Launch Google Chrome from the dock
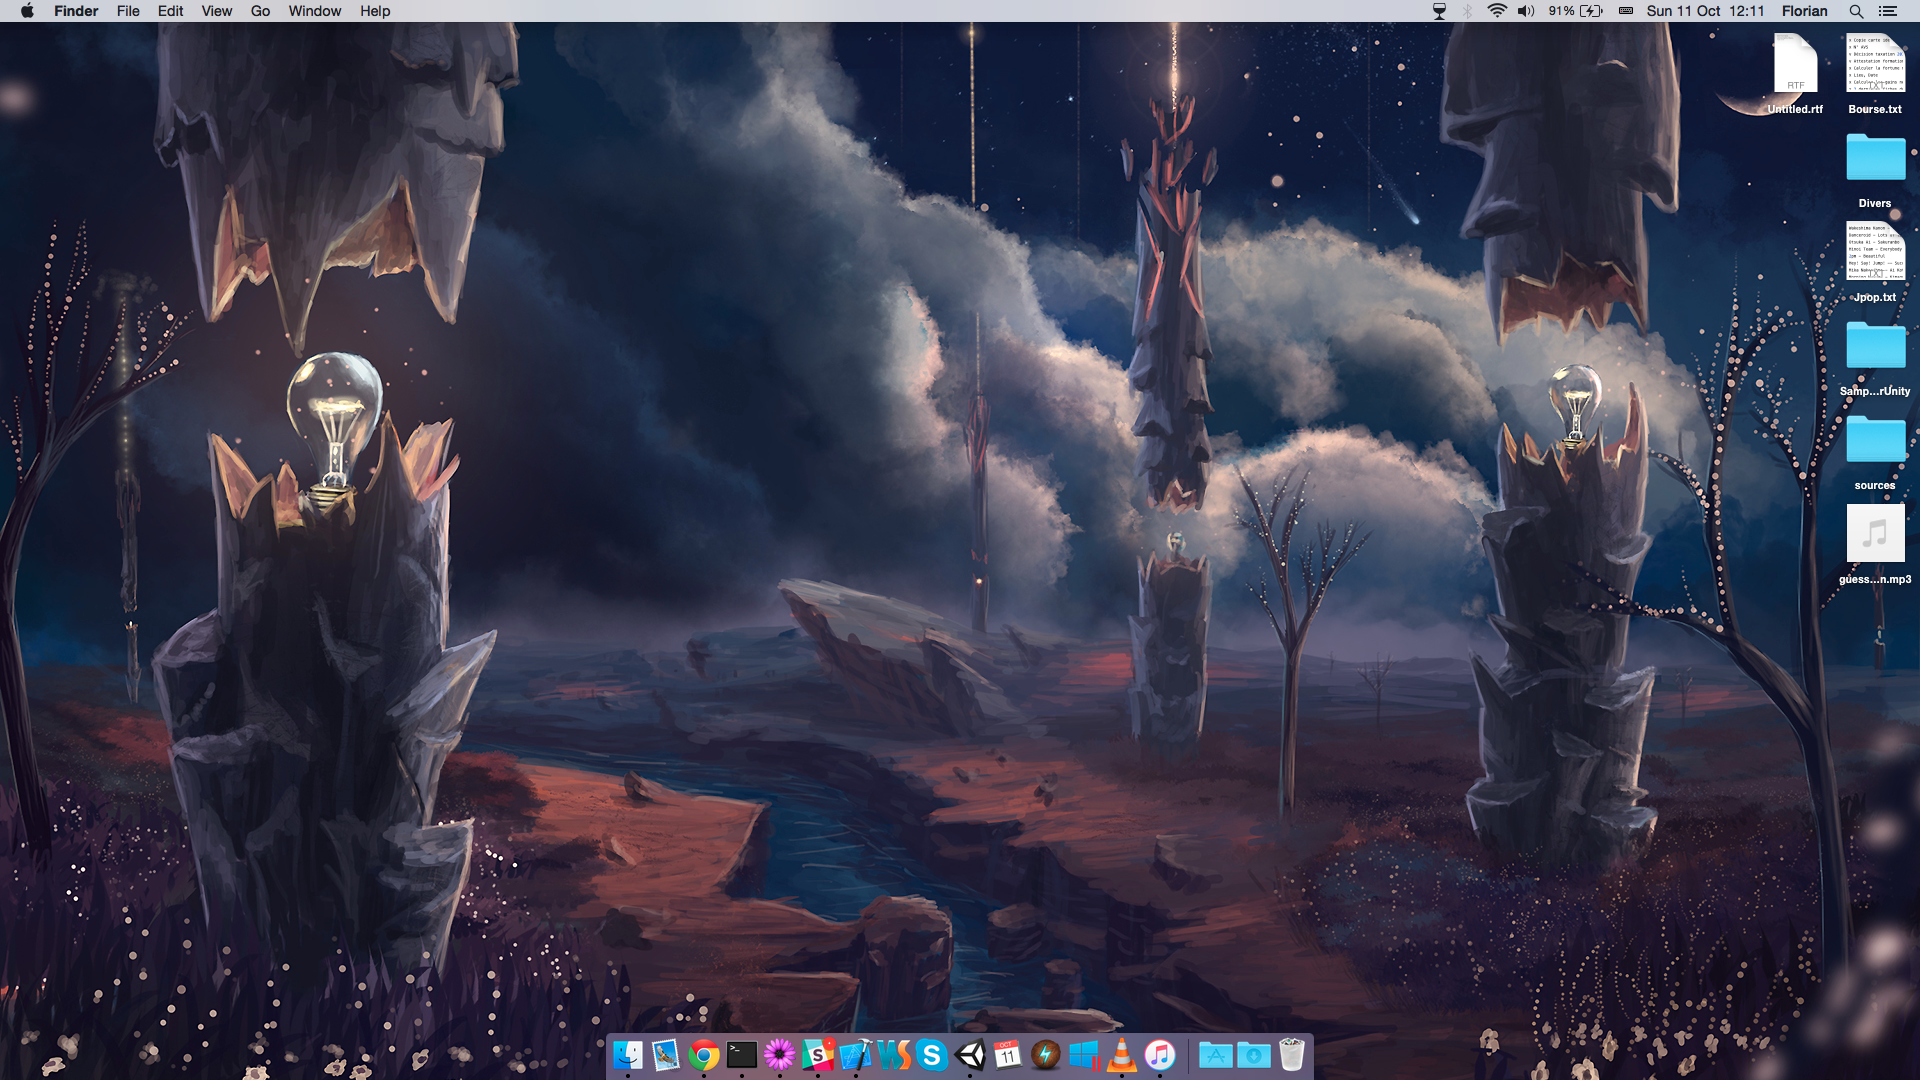The width and height of the screenshot is (1920, 1080). click(x=704, y=1055)
